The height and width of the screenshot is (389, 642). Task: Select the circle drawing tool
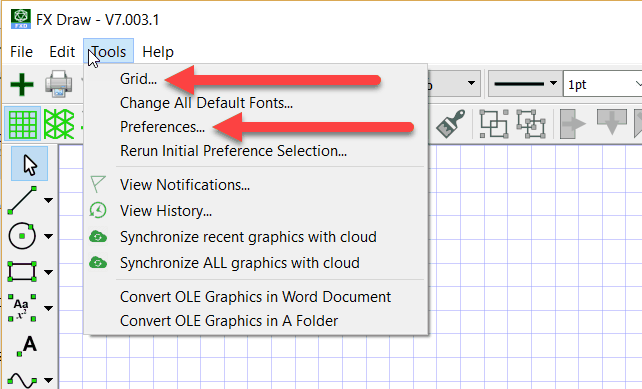tap(22, 236)
